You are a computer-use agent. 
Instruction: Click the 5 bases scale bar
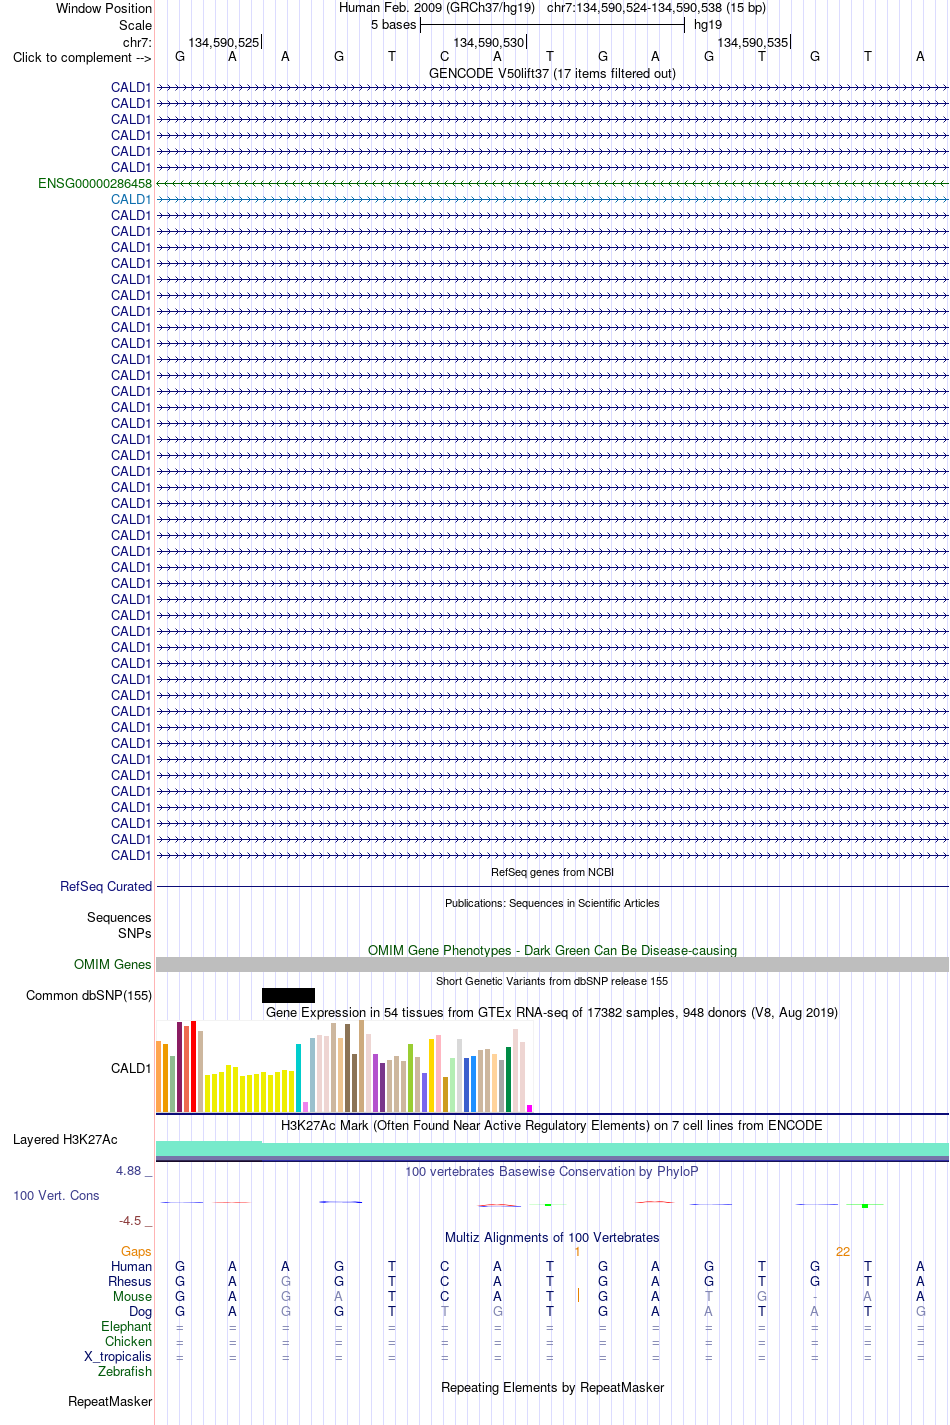[552, 25]
